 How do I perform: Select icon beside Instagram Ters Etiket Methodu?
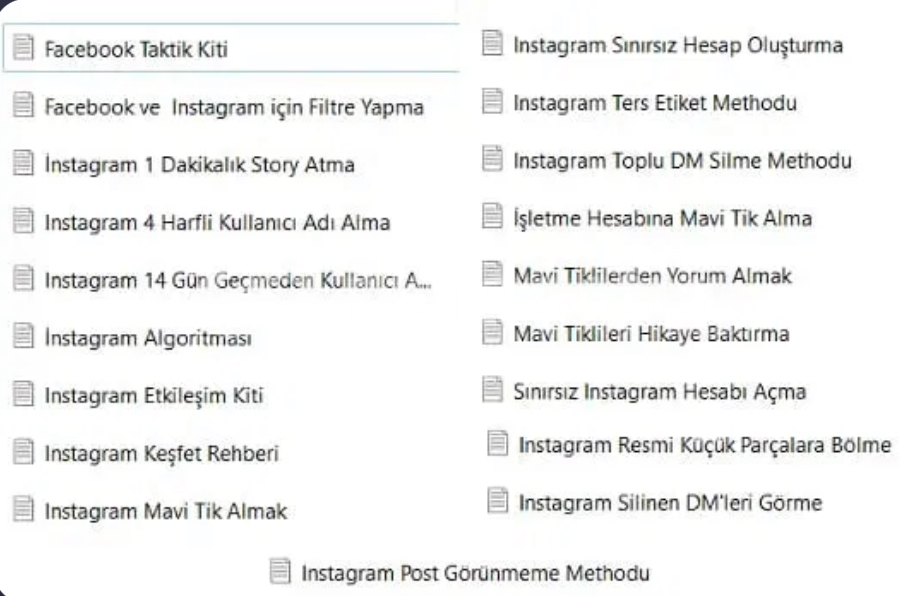[492, 102]
